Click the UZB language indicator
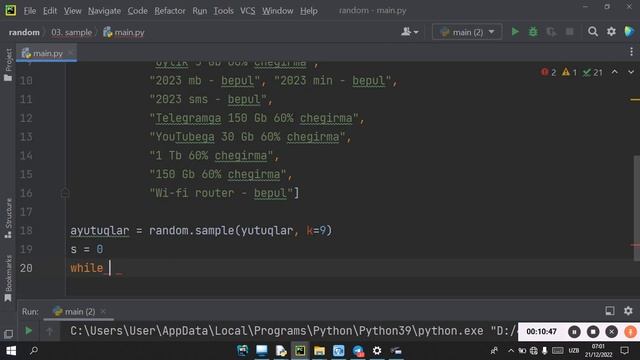 [x=573, y=351]
